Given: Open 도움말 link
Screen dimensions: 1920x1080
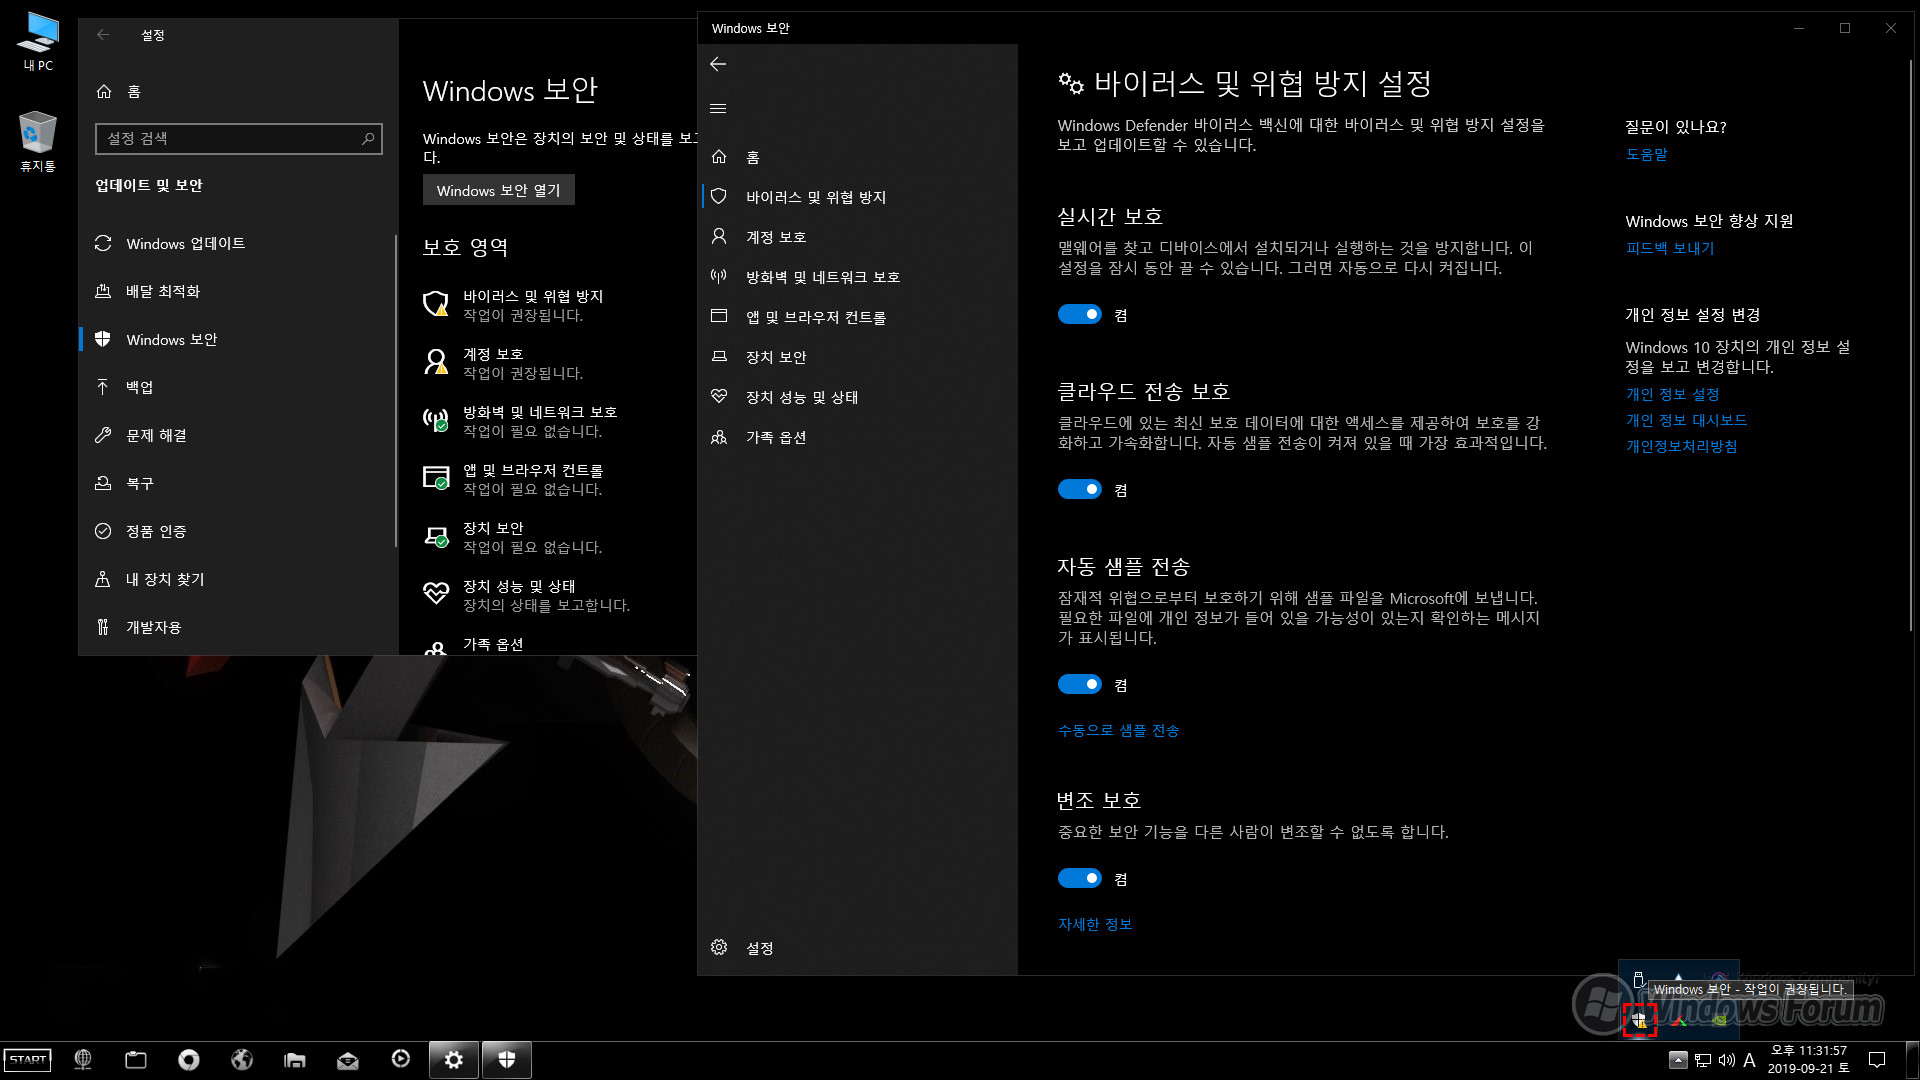Looking at the screenshot, I should (1646, 154).
